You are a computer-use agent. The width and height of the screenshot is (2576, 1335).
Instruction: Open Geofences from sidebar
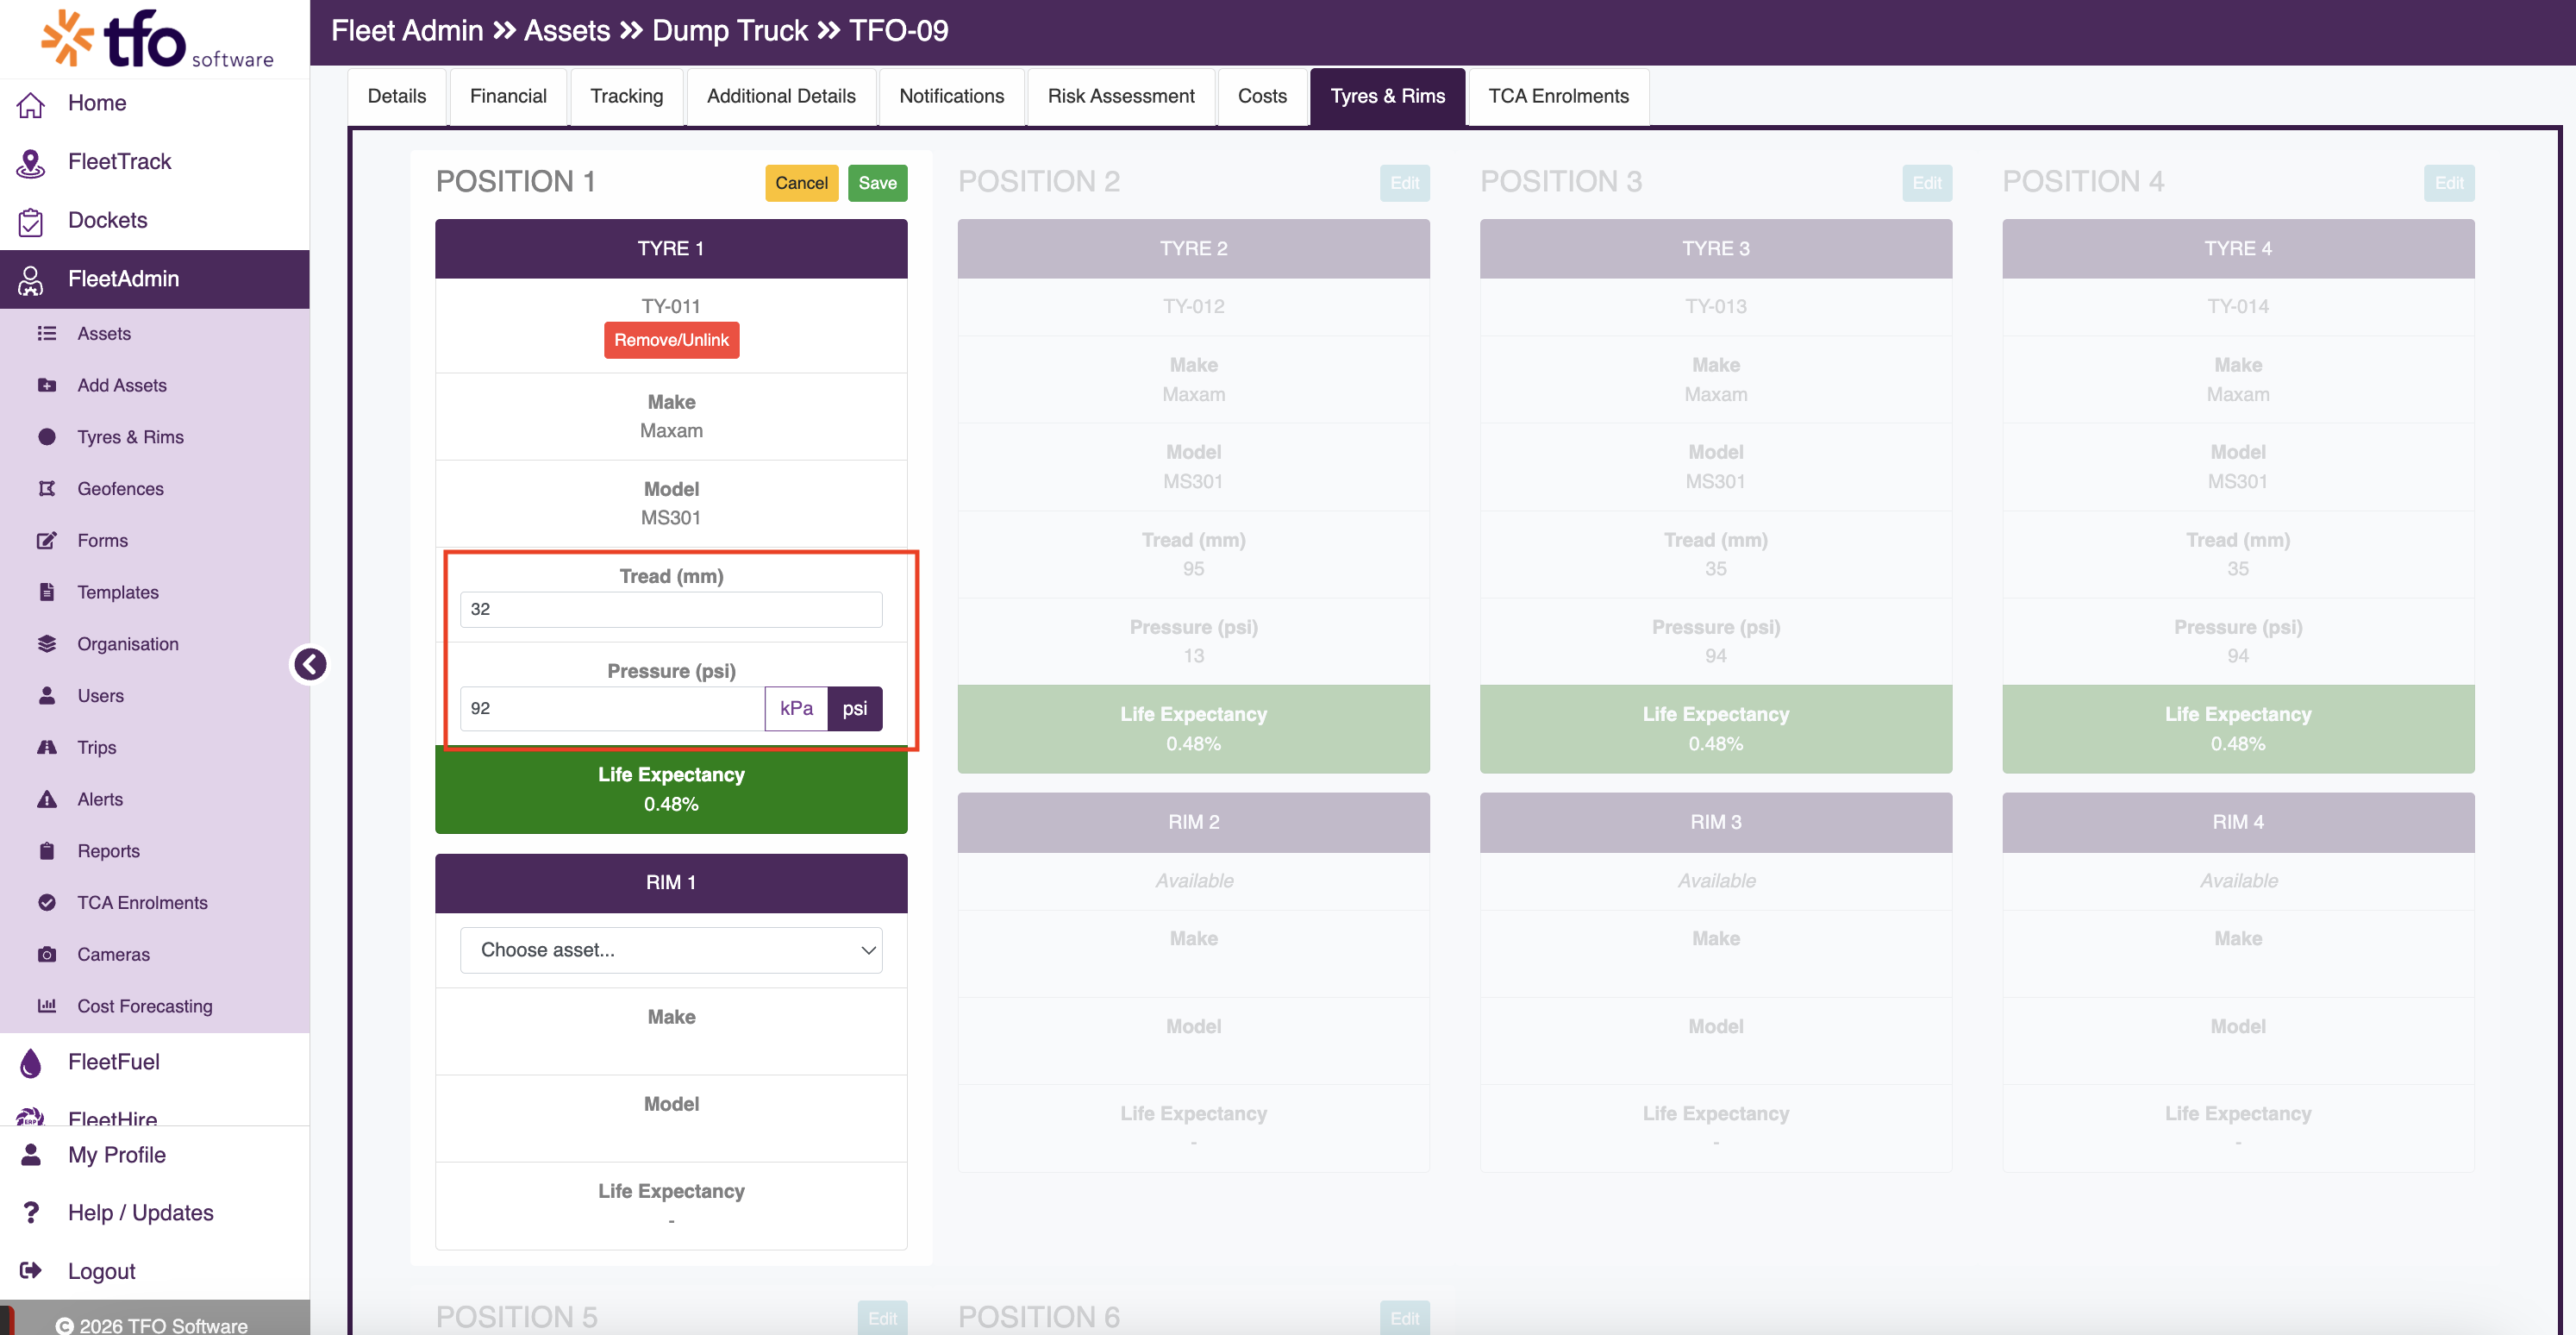pos(120,489)
